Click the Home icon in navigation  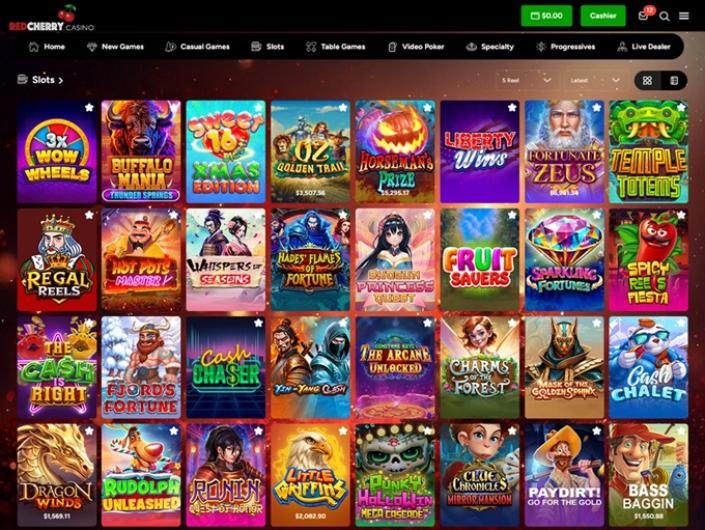tap(34, 47)
